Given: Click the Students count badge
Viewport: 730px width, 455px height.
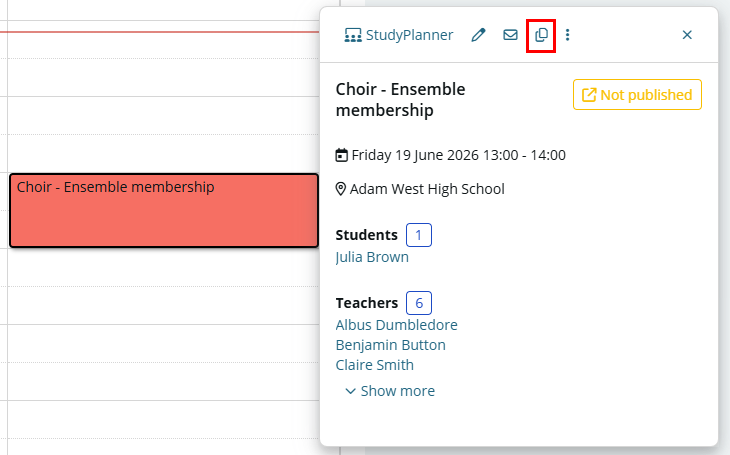Looking at the screenshot, I should (x=419, y=235).
